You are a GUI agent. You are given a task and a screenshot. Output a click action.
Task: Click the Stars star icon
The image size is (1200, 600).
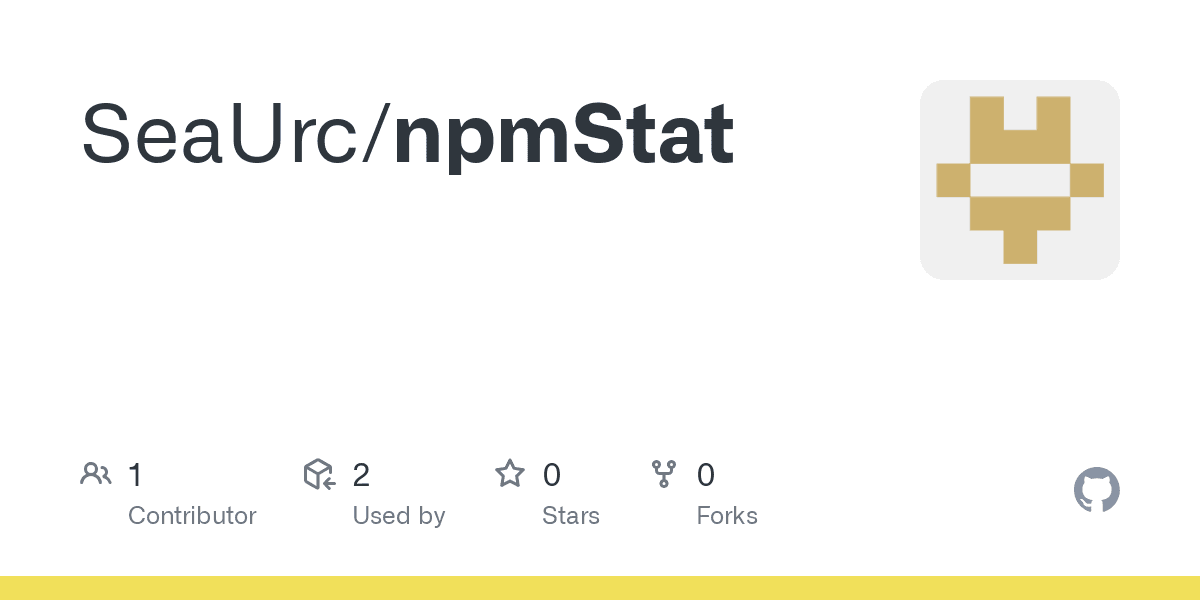point(510,474)
